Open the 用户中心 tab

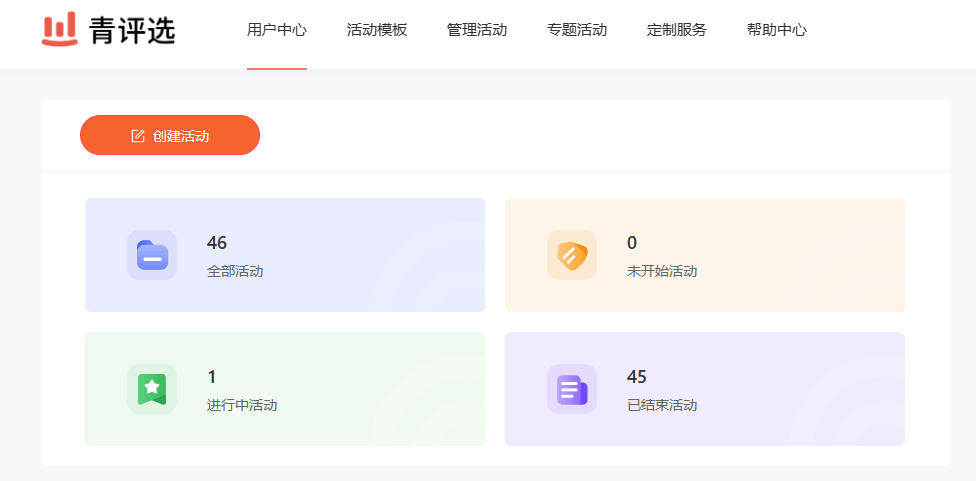(x=277, y=30)
